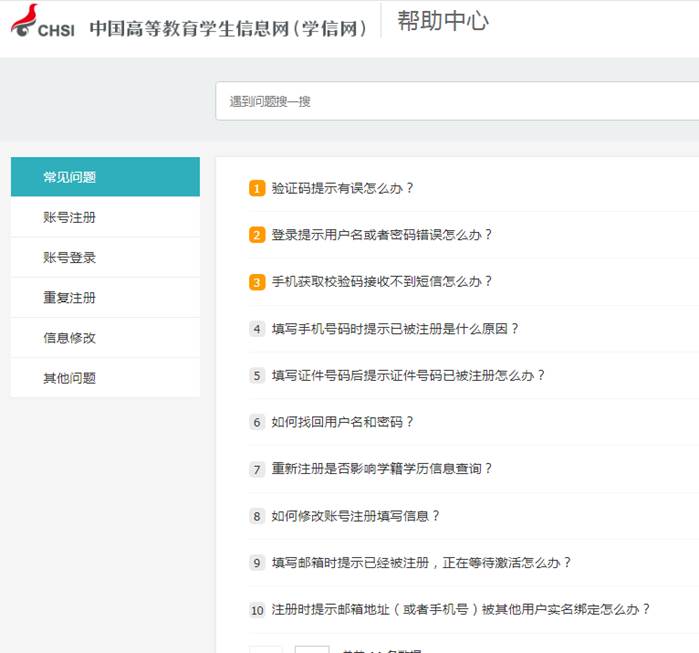Click the orange number 3 badge
699x653 pixels.
point(257,282)
